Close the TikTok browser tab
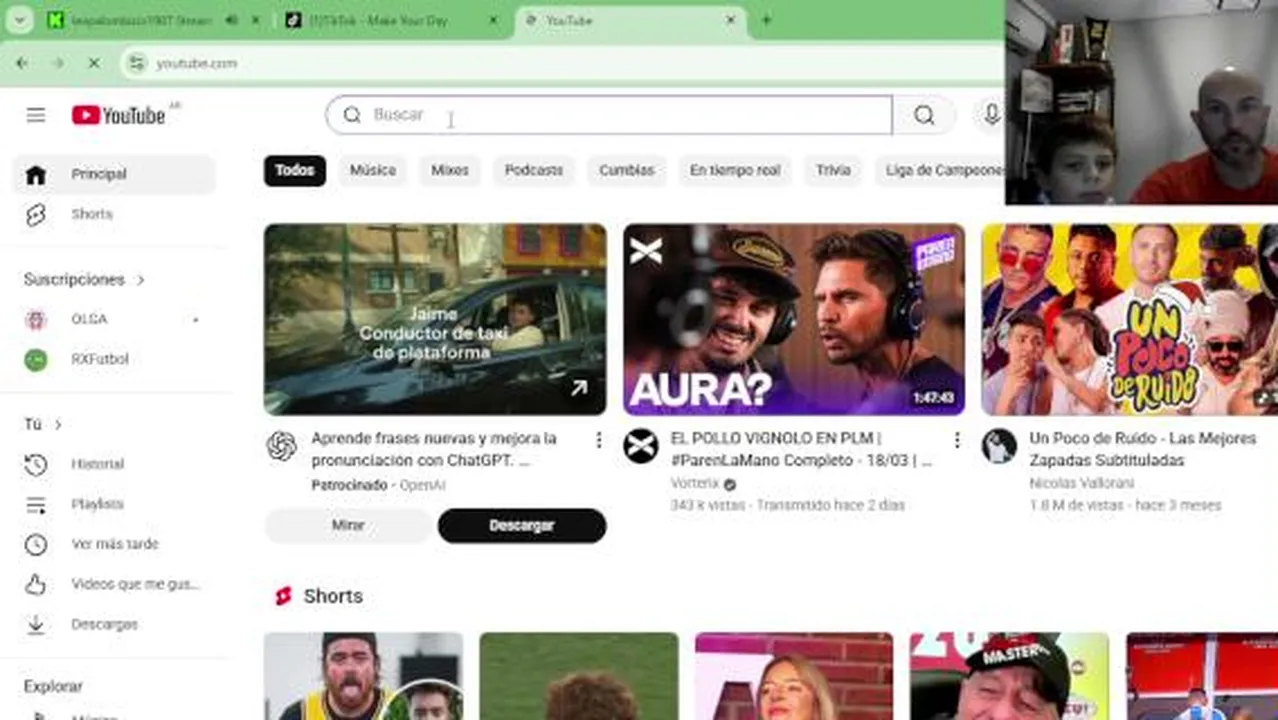 pos(493,20)
